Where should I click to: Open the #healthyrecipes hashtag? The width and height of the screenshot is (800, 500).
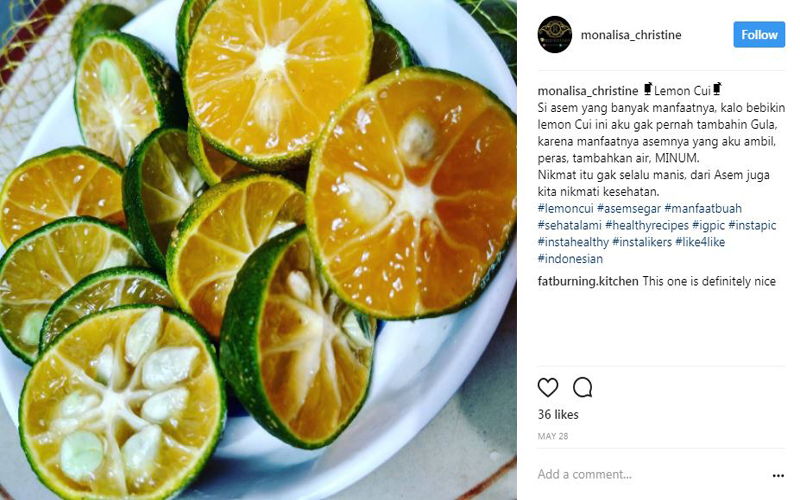647,225
